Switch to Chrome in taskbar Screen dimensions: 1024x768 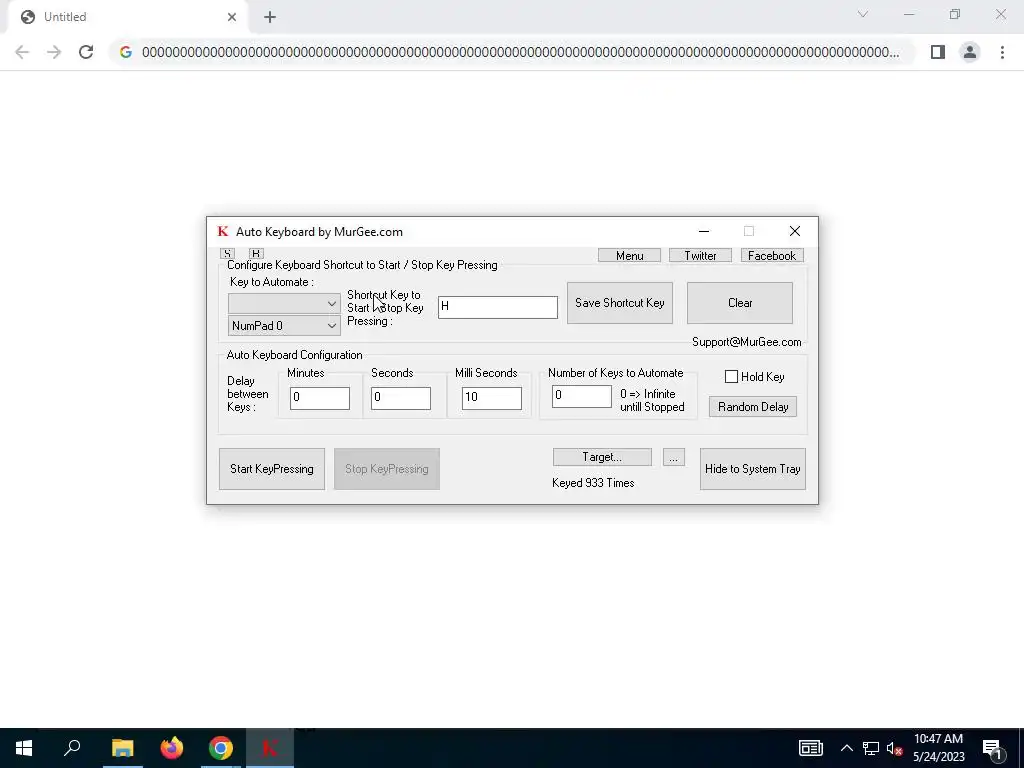coord(221,748)
